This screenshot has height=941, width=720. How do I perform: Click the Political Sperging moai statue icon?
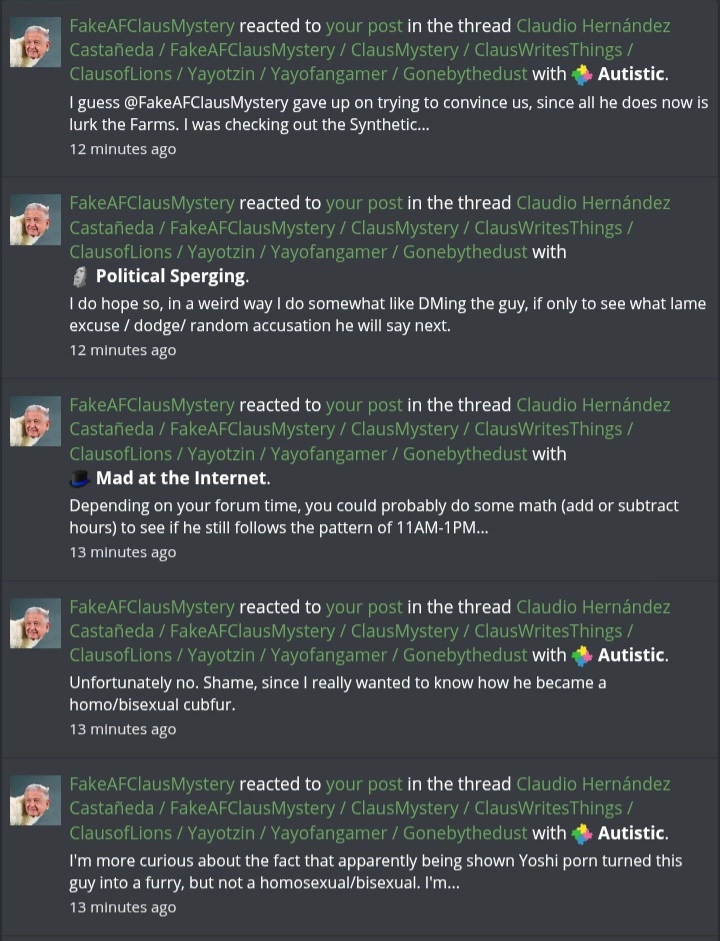(79, 277)
